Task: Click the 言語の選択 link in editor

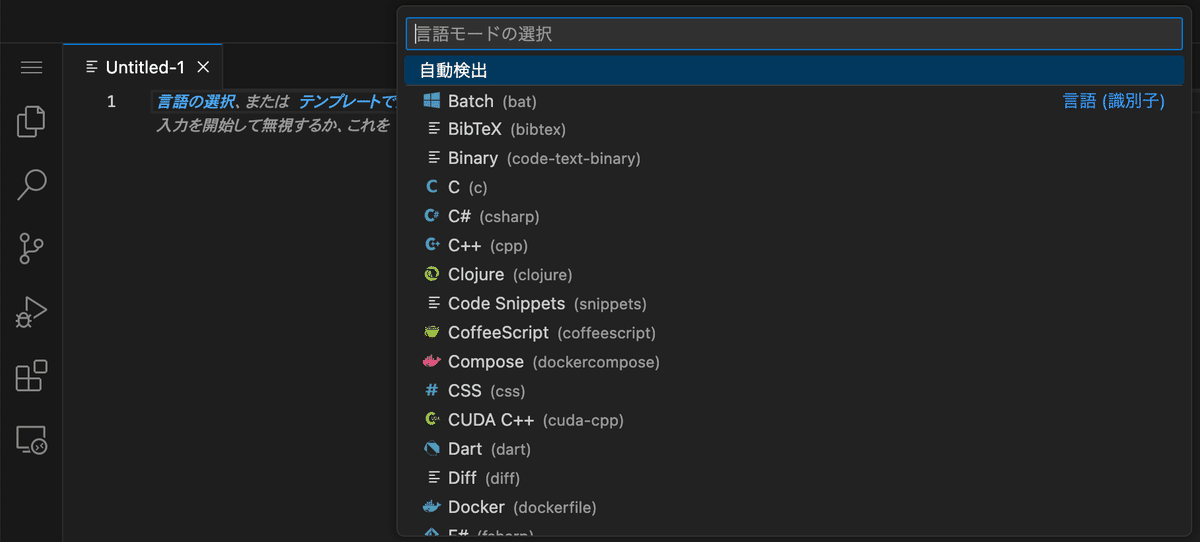Action: 196,101
